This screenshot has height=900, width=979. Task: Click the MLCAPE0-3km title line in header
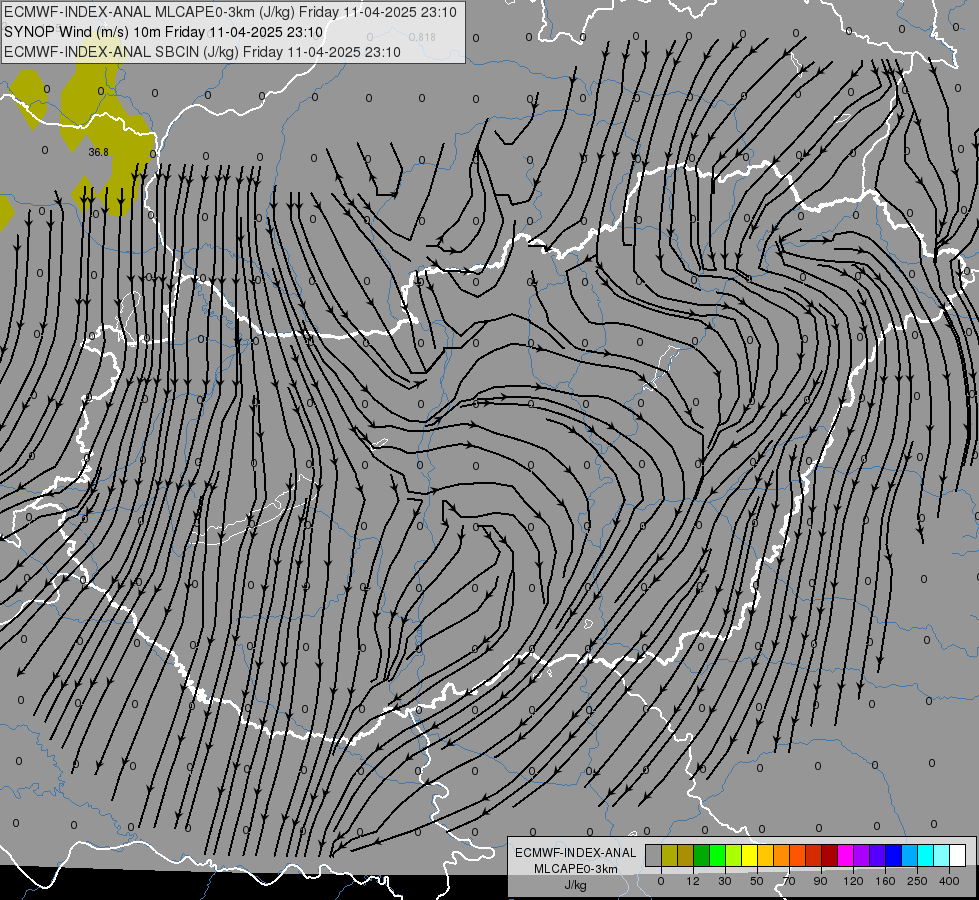[x=230, y=12]
